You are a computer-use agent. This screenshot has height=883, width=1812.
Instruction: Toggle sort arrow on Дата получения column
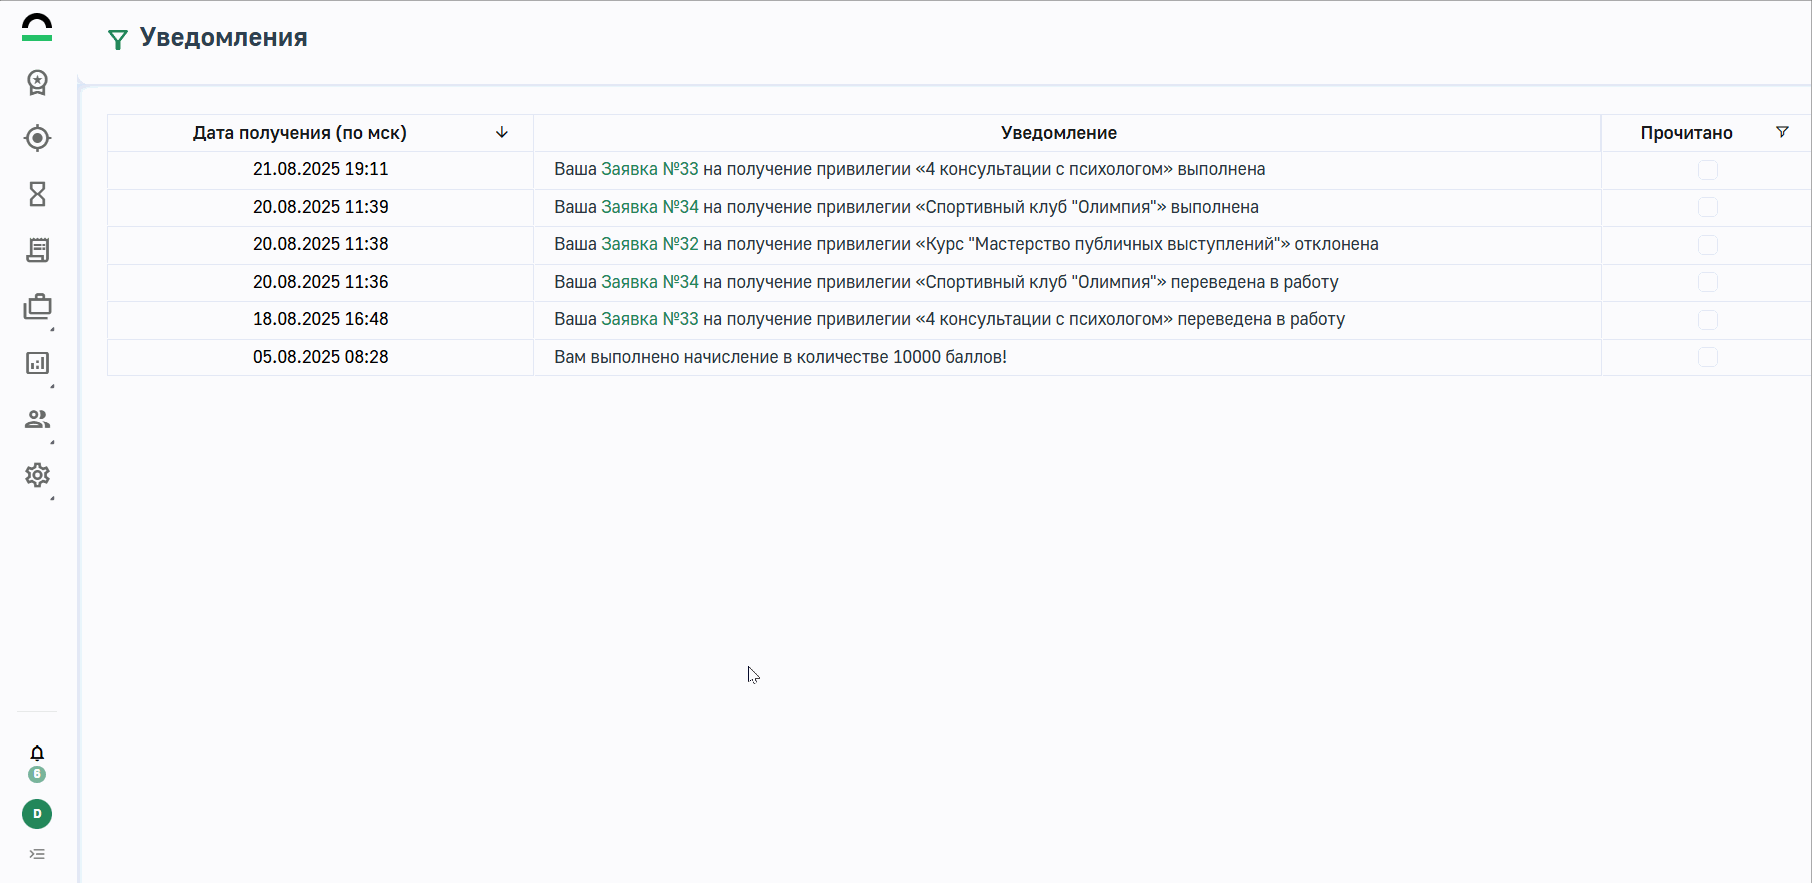(502, 132)
